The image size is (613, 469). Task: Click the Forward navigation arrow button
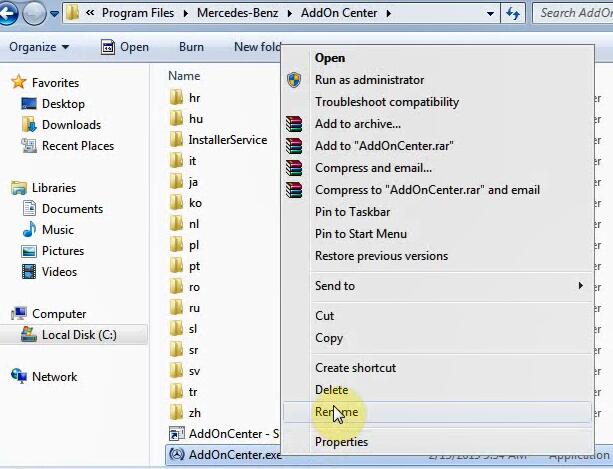click(x=34, y=13)
